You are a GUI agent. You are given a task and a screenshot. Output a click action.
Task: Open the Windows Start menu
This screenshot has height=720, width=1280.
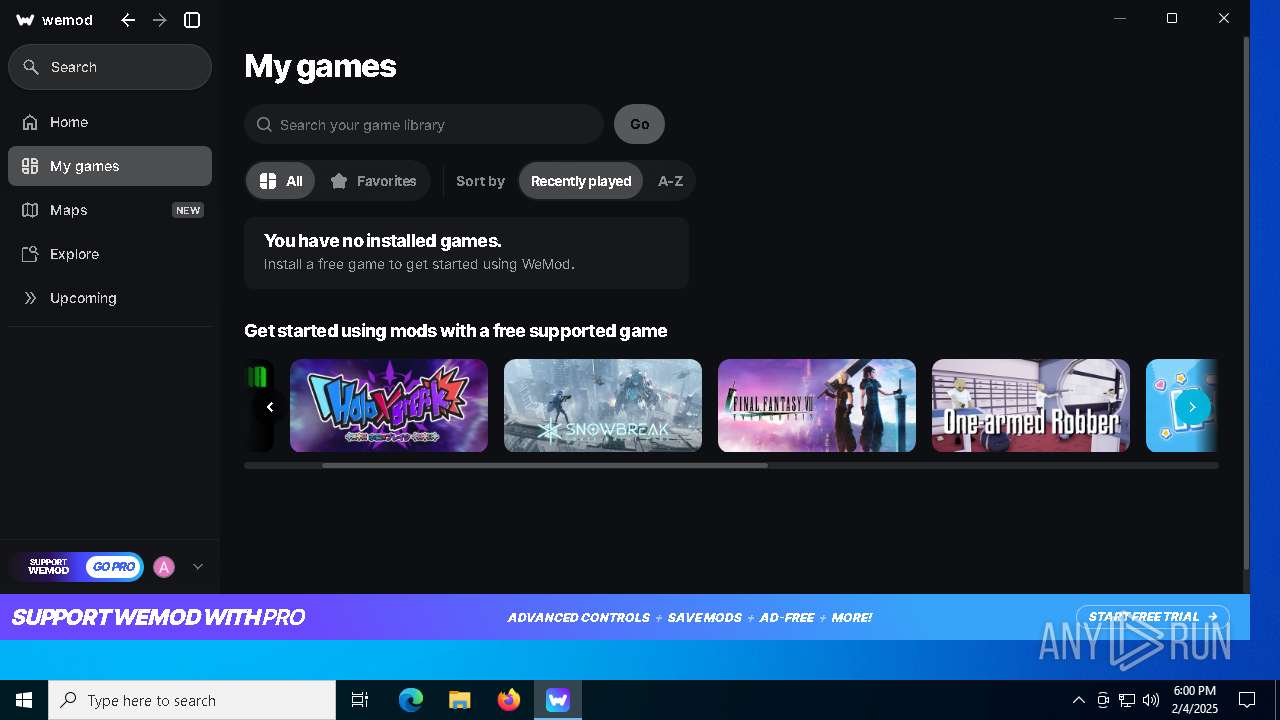[24, 700]
